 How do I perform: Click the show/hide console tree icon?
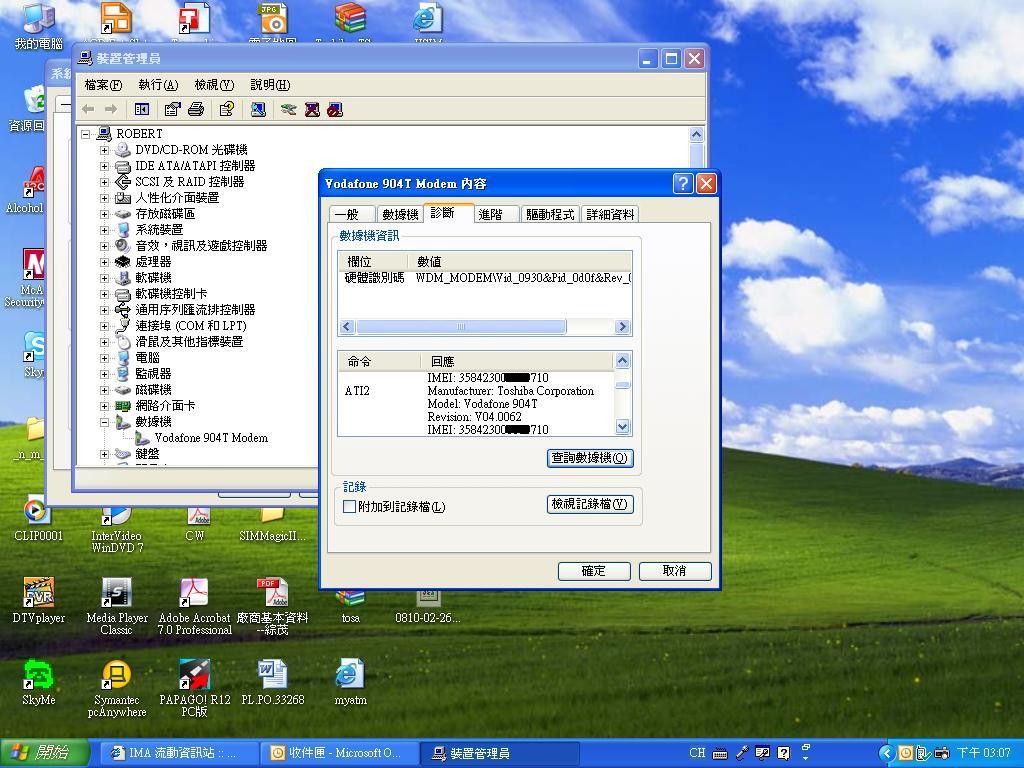[142, 109]
